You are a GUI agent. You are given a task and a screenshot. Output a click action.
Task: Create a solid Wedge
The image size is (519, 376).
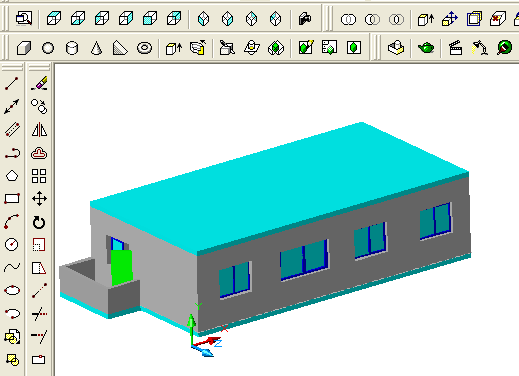[120, 48]
